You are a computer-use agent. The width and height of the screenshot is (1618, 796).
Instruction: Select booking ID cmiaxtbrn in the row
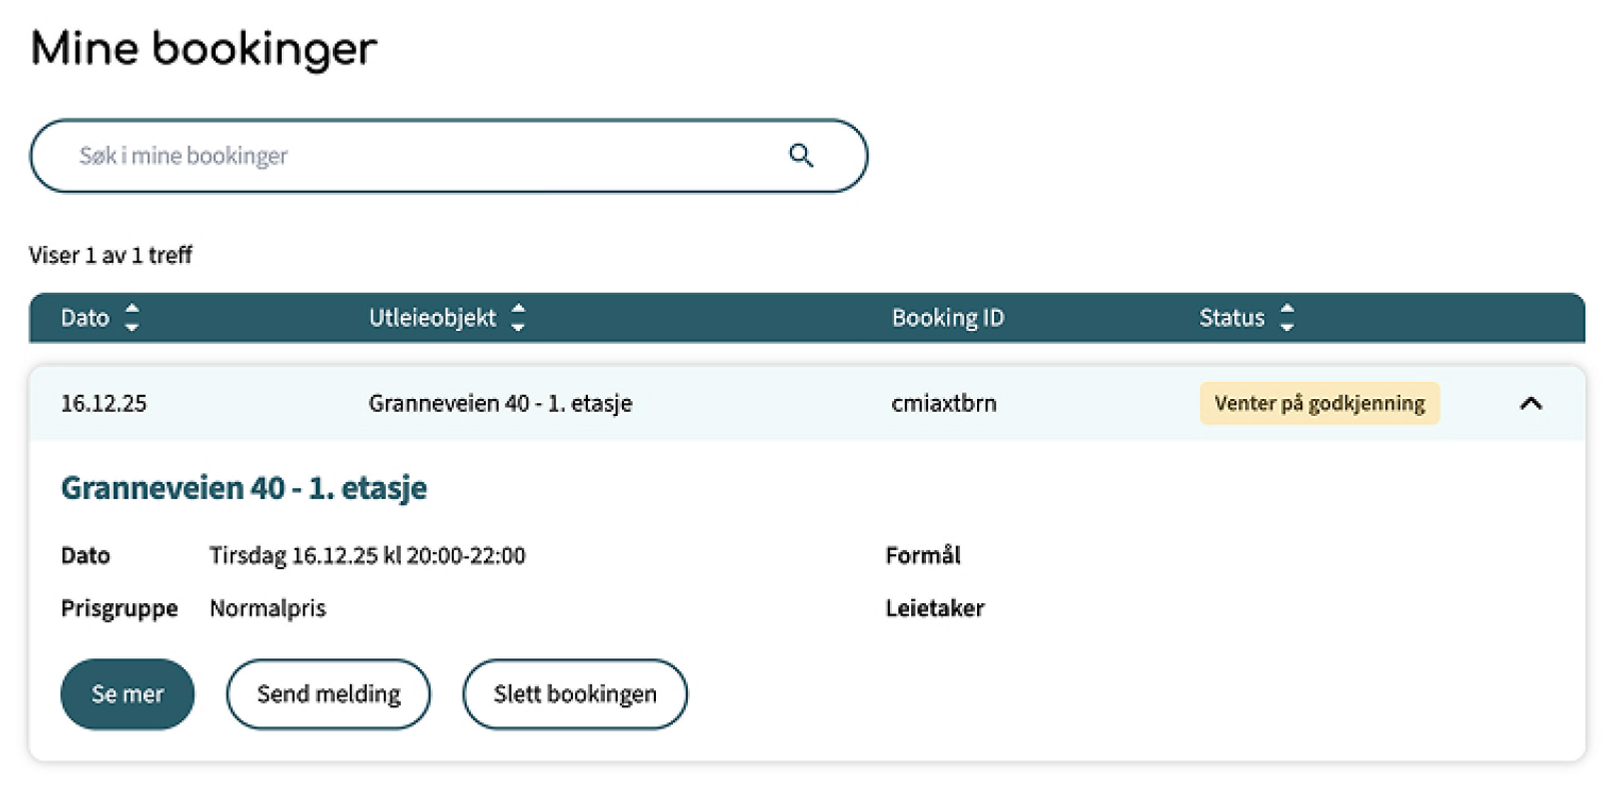point(943,404)
